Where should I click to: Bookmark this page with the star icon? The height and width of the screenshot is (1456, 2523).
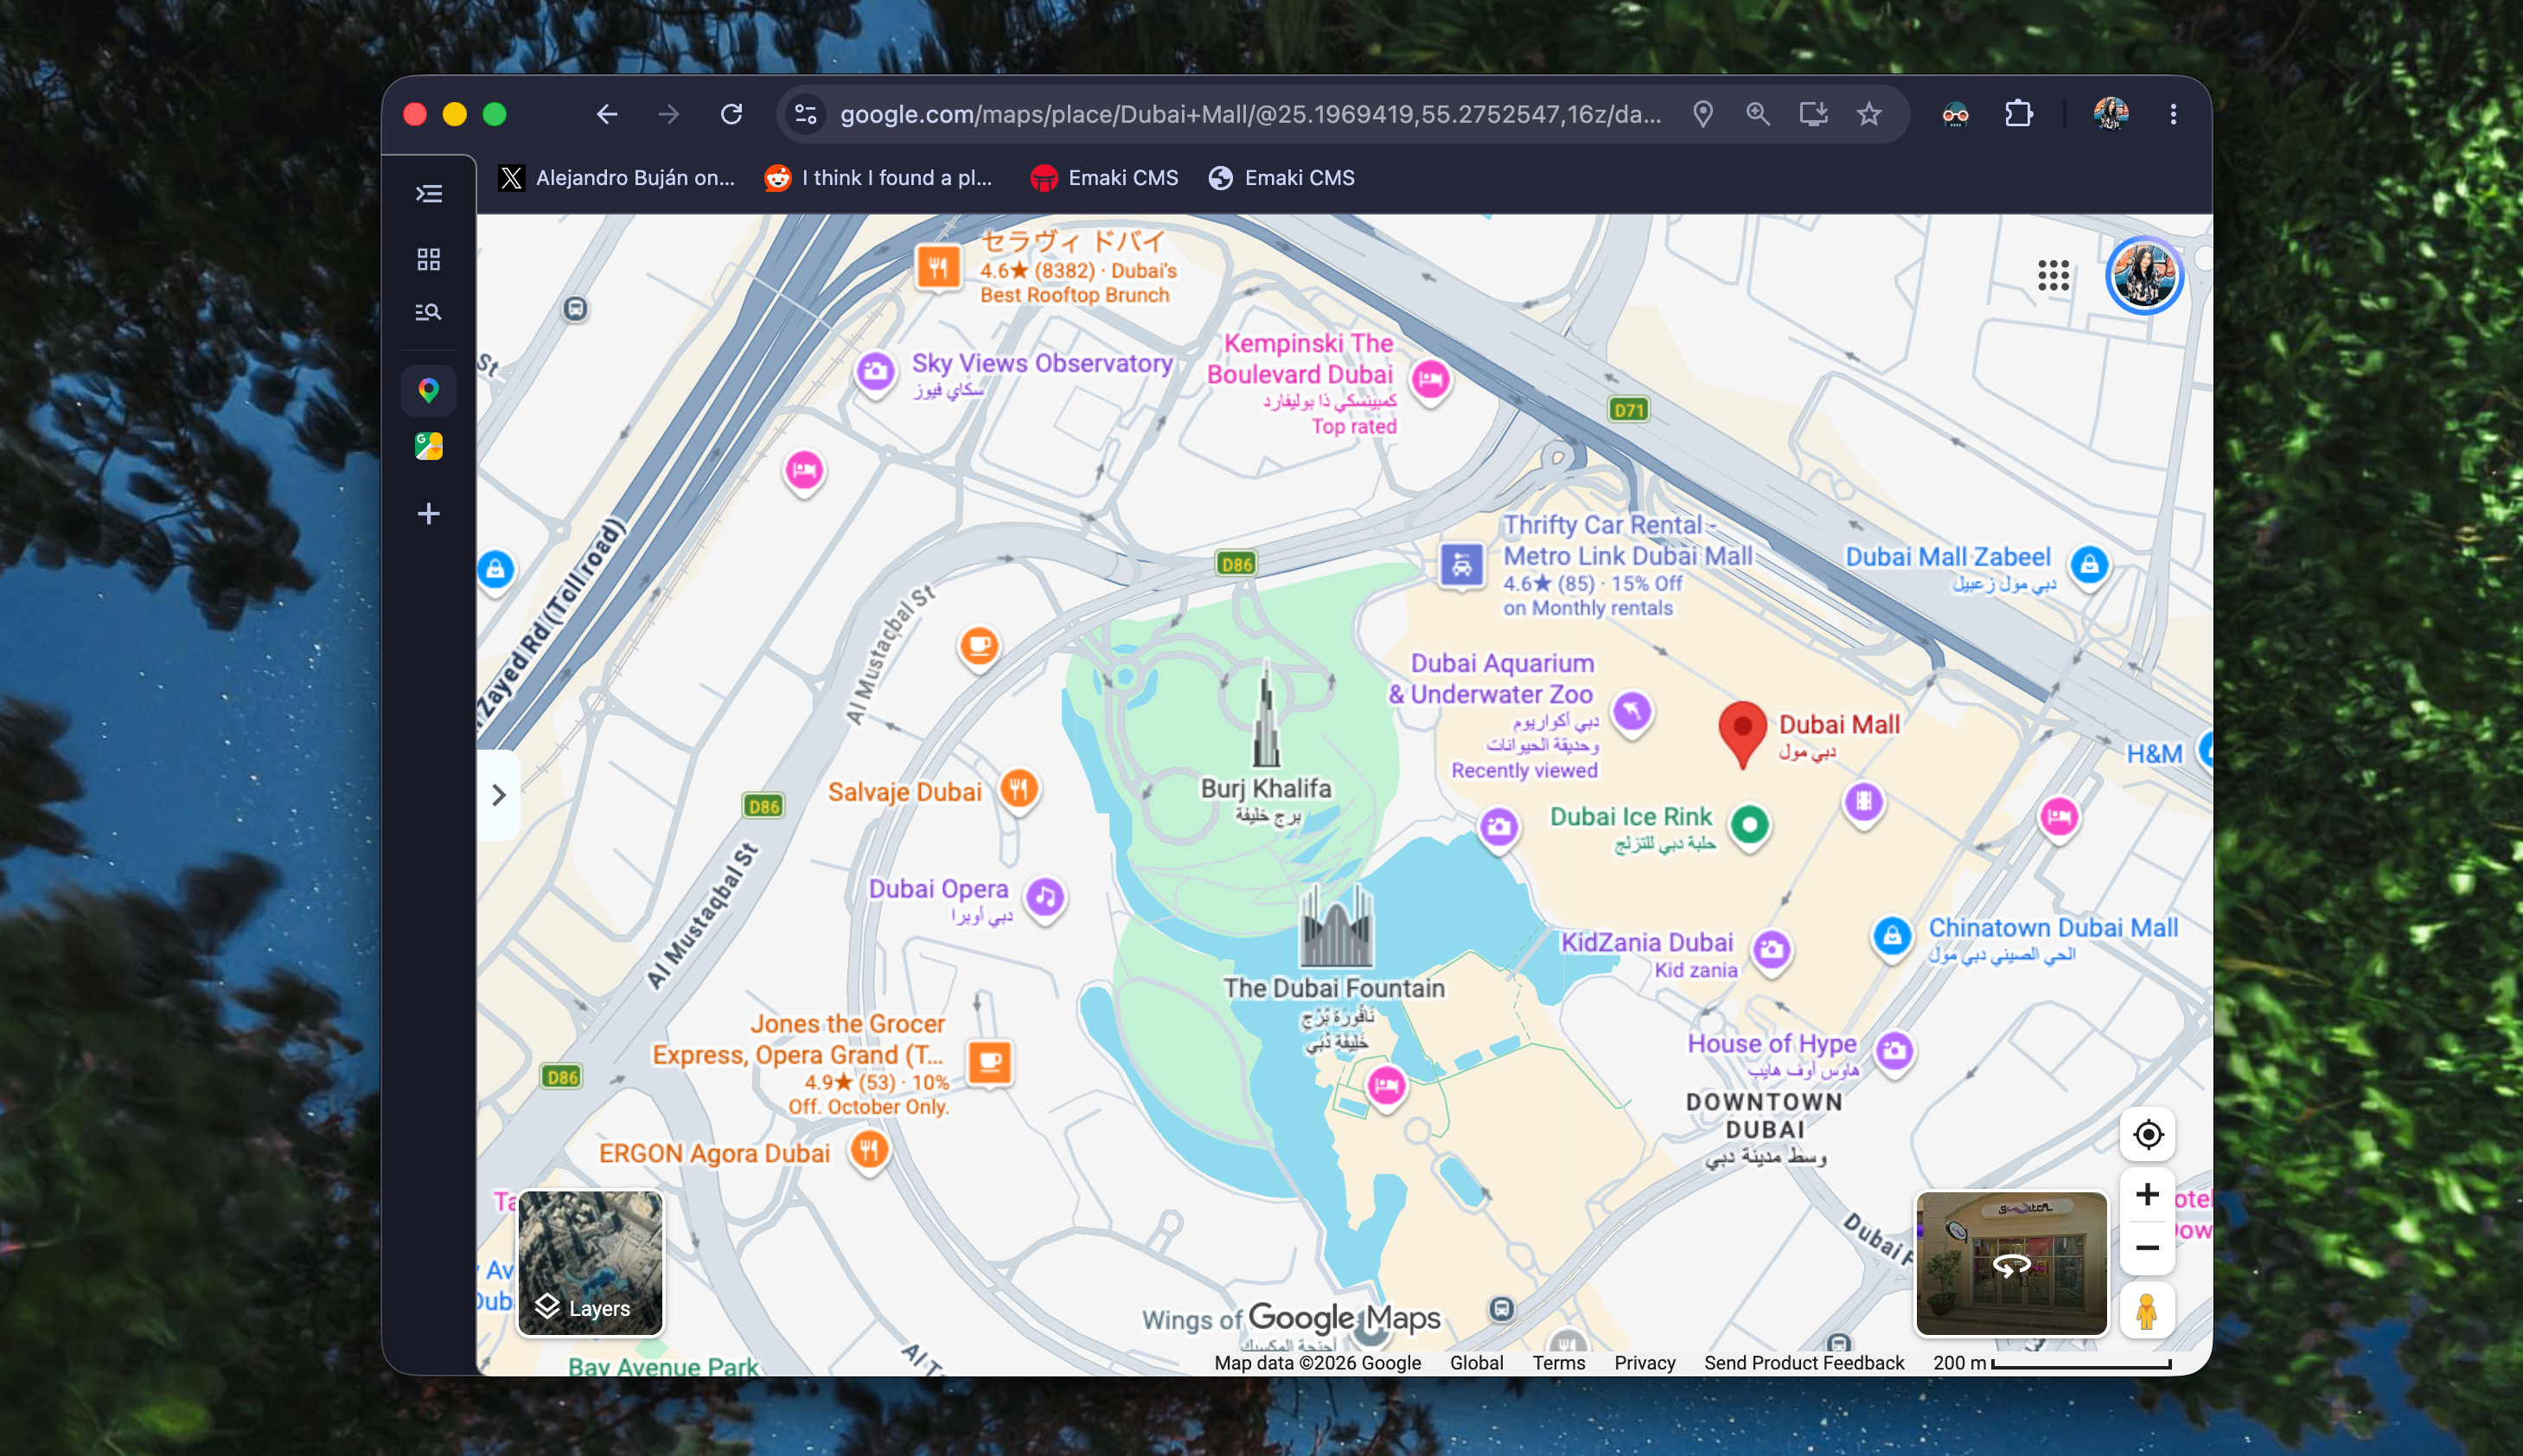(1869, 114)
